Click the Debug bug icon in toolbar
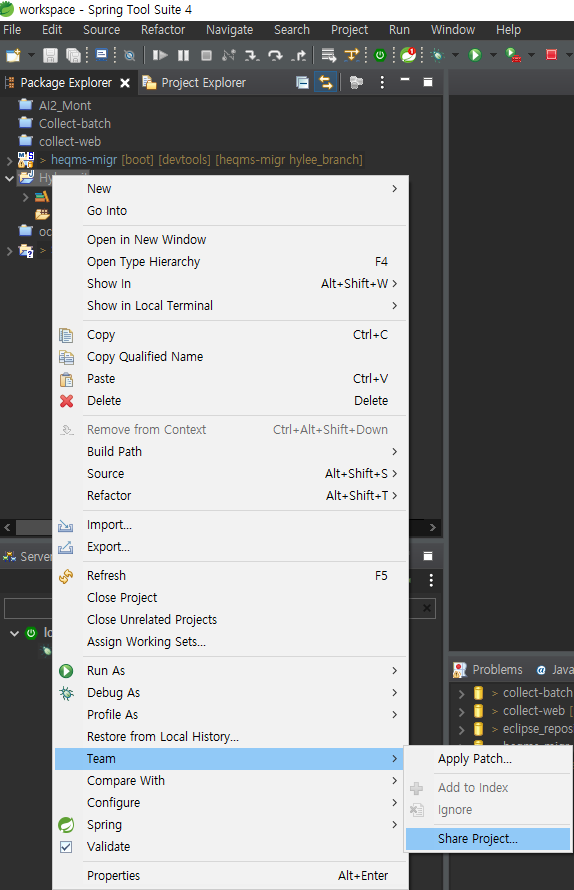 (x=437, y=55)
